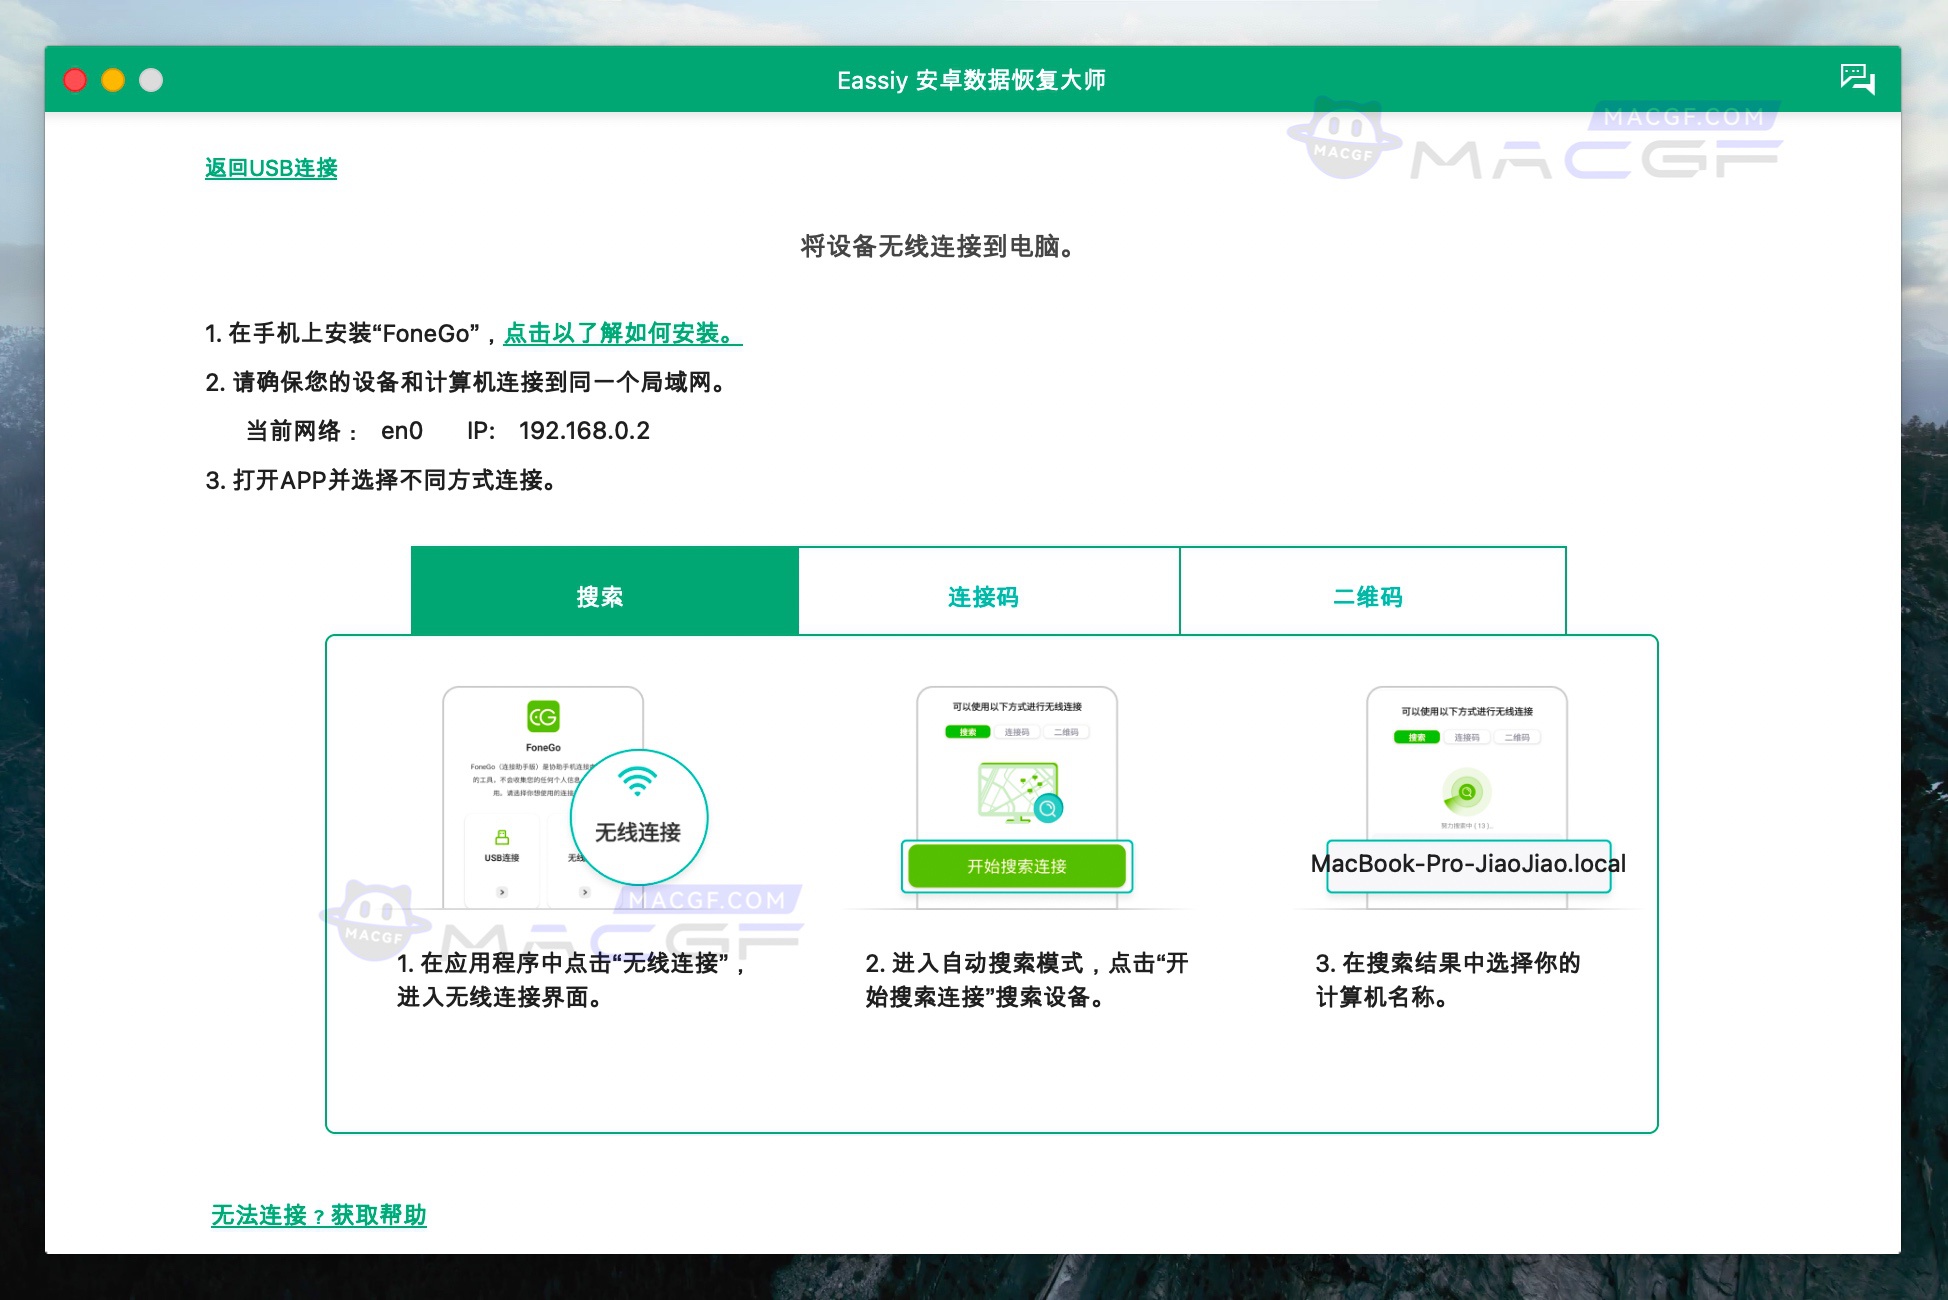Click the searching spinner icon in third panel
The height and width of the screenshot is (1300, 1948).
(1466, 793)
